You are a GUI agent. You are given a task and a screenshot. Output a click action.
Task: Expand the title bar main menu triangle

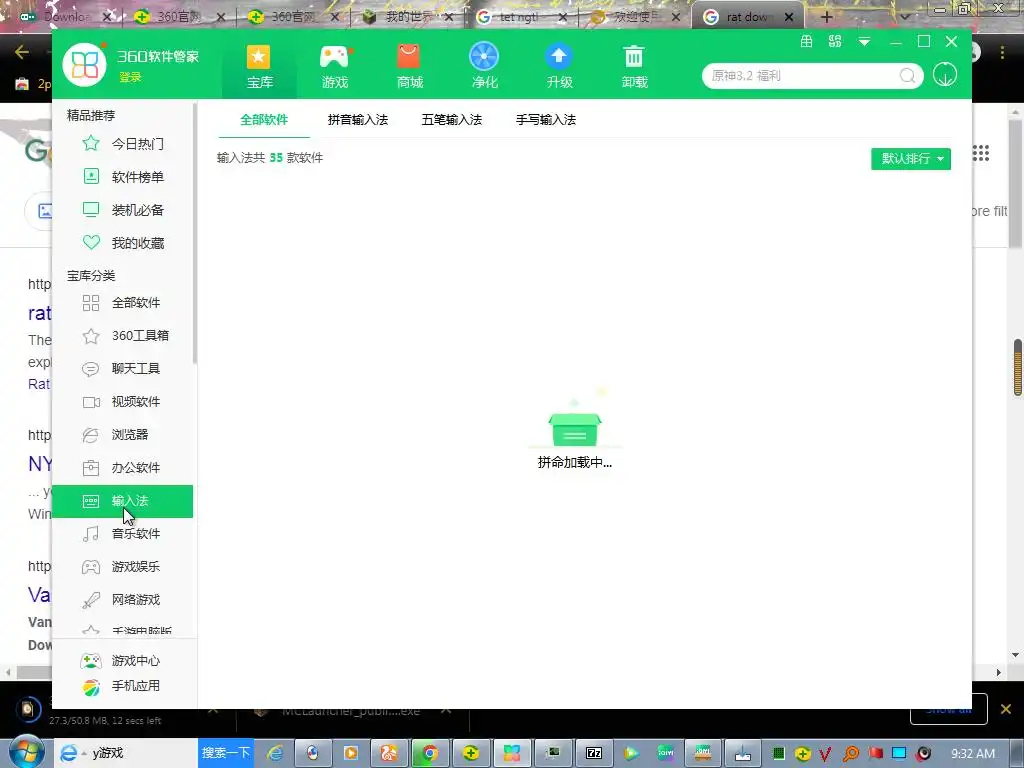tap(864, 42)
